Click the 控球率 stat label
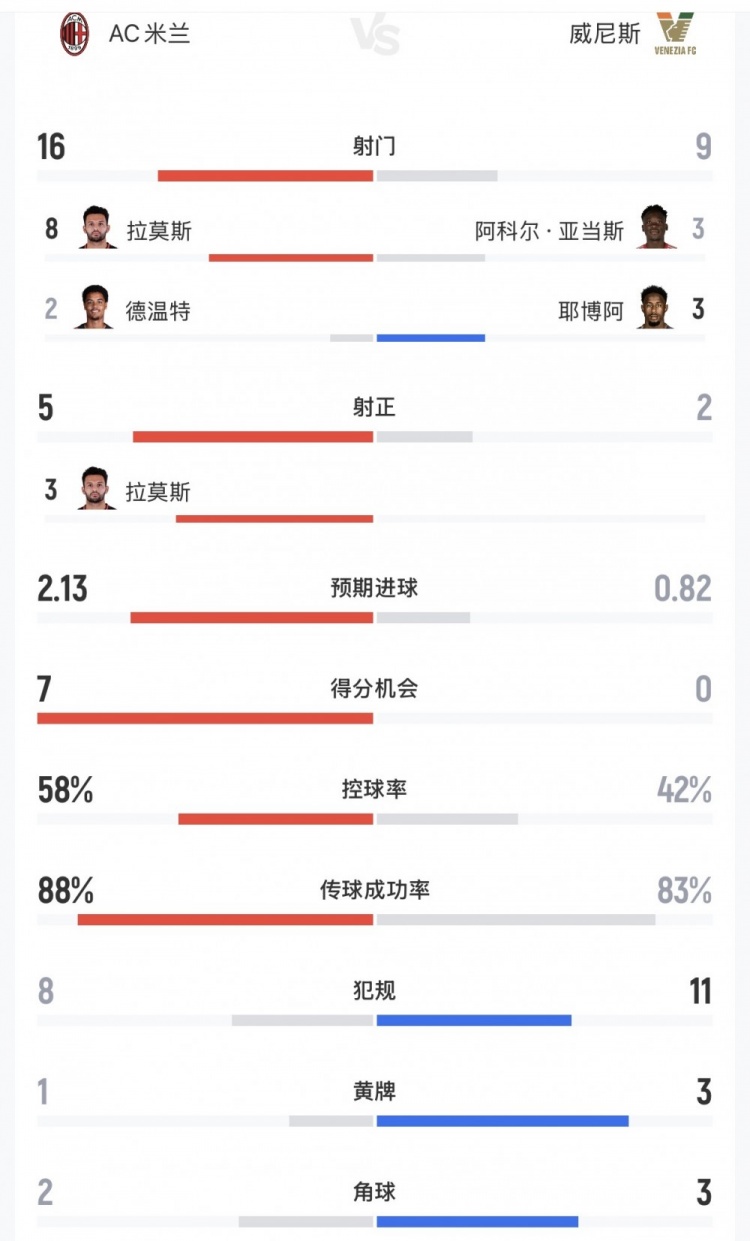The width and height of the screenshot is (750, 1241). pyautogui.click(x=375, y=789)
